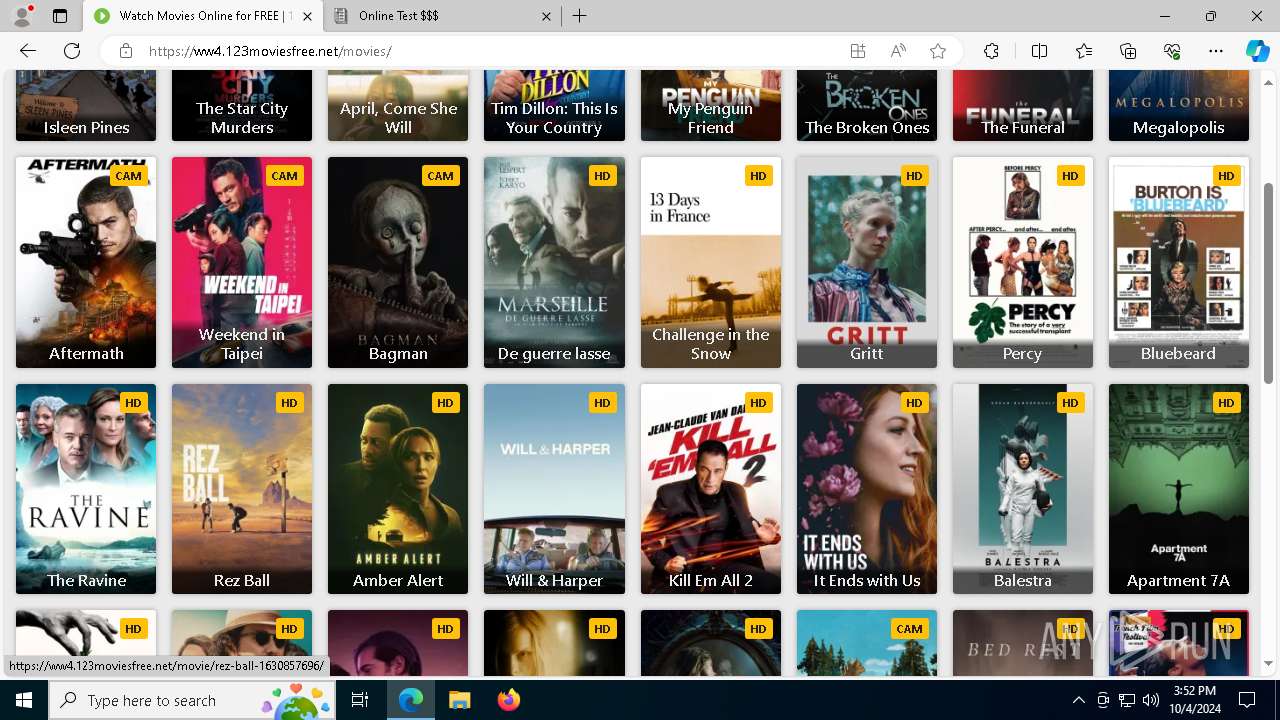Viewport: 1280px width, 720px height.
Task: Open browser Extensions icon
Action: click(x=991, y=51)
